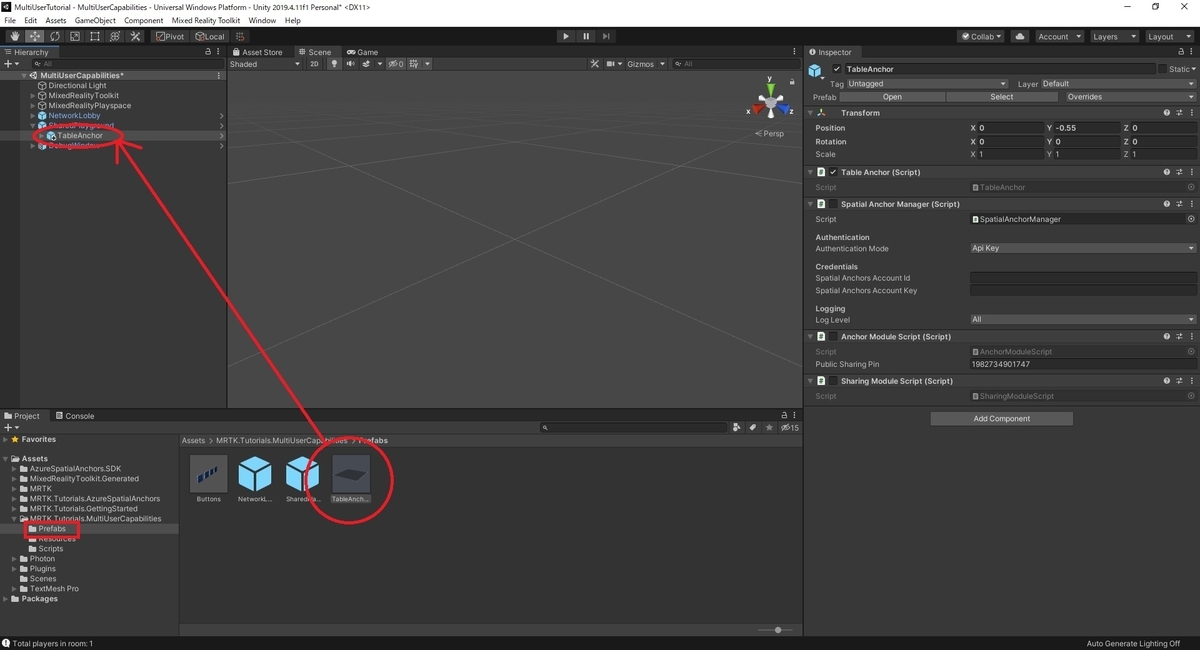Switch to the Asset Store tab
Image resolution: width=1200 pixels, height=650 pixels.
pos(257,52)
